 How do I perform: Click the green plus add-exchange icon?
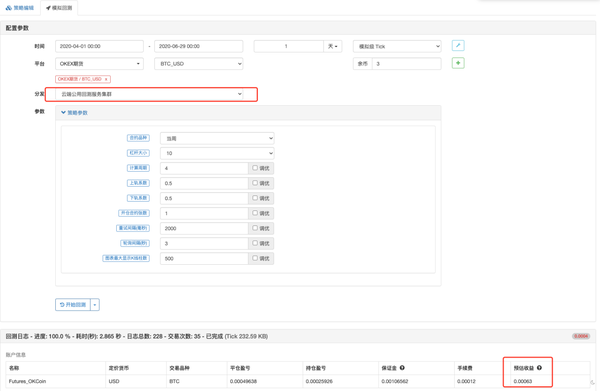tap(458, 63)
